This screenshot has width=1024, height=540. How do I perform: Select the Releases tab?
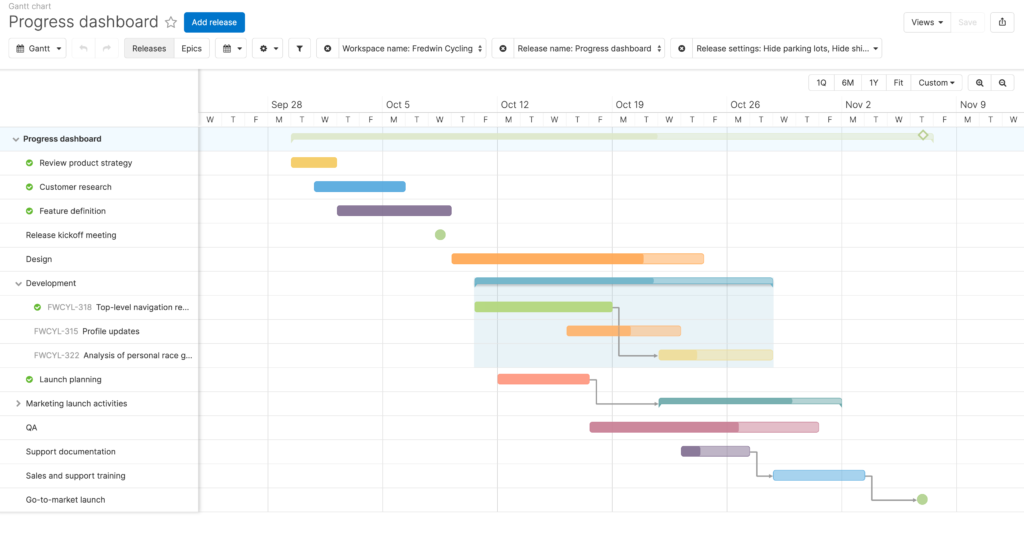click(x=149, y=48)
